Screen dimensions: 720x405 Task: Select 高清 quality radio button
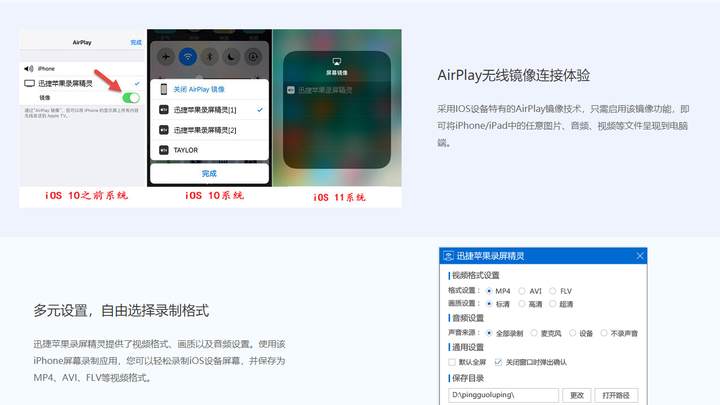522,304
